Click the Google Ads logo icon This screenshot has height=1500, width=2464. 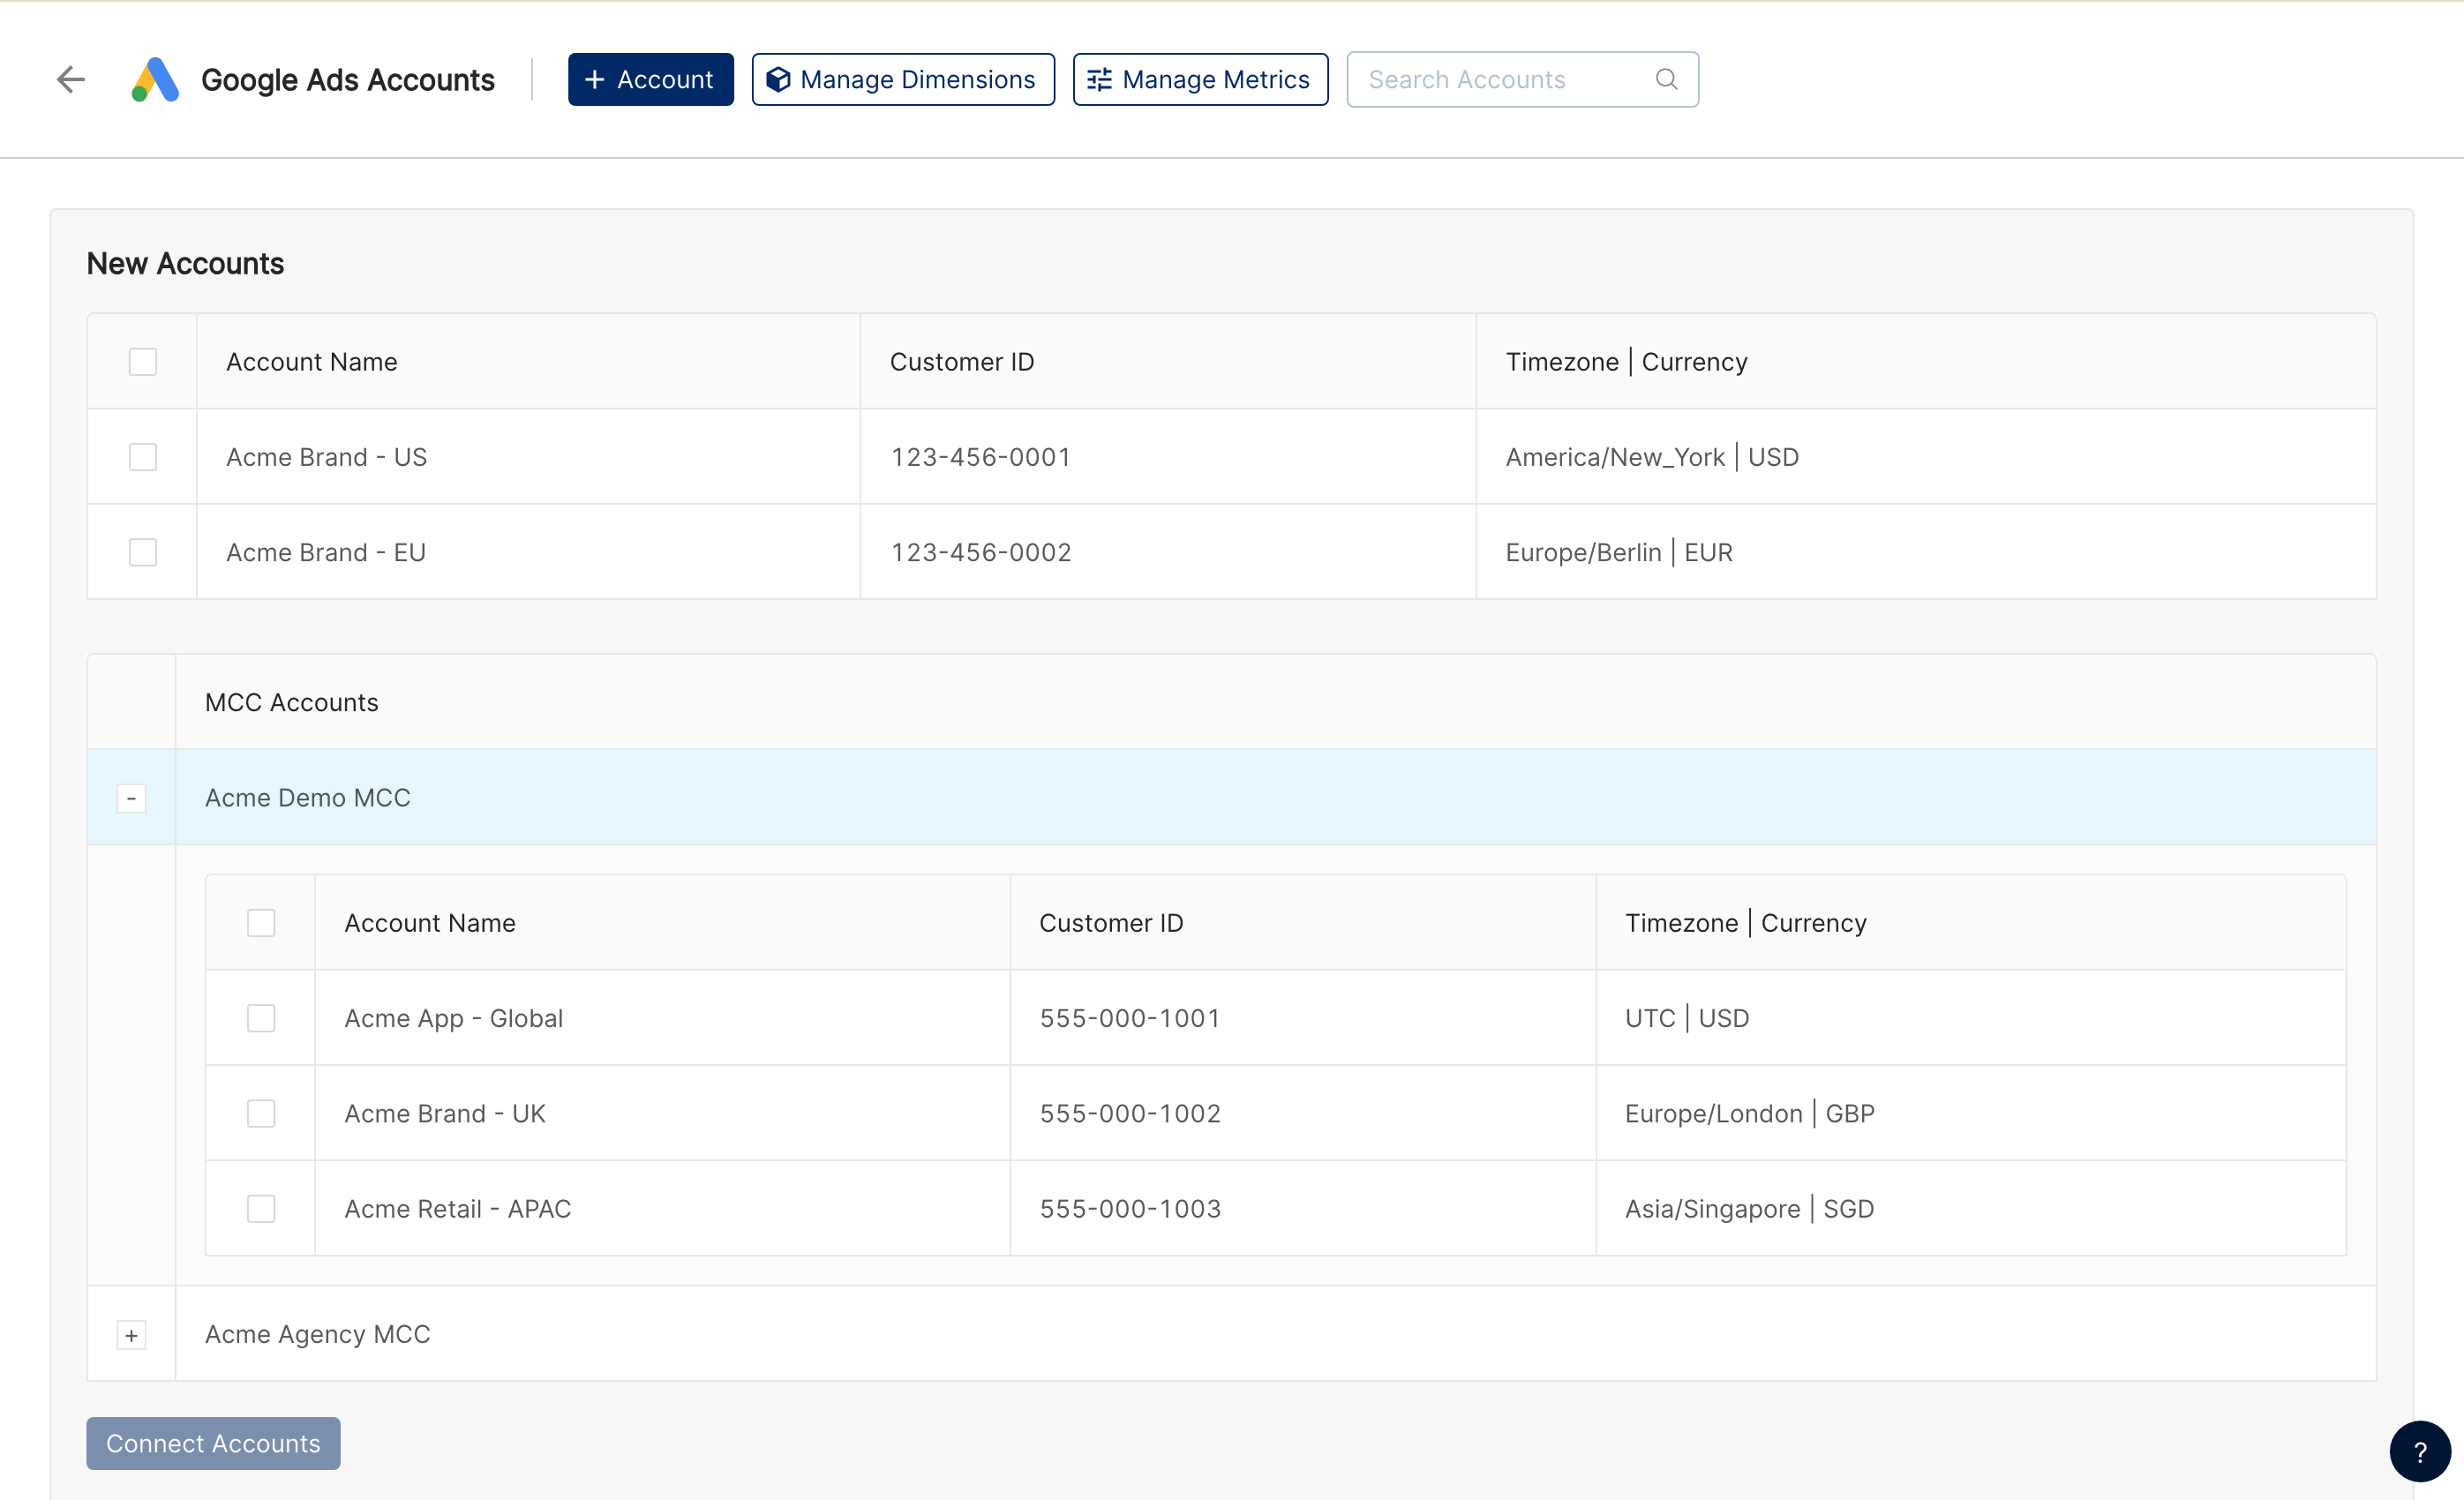click(x=155, y=79)
